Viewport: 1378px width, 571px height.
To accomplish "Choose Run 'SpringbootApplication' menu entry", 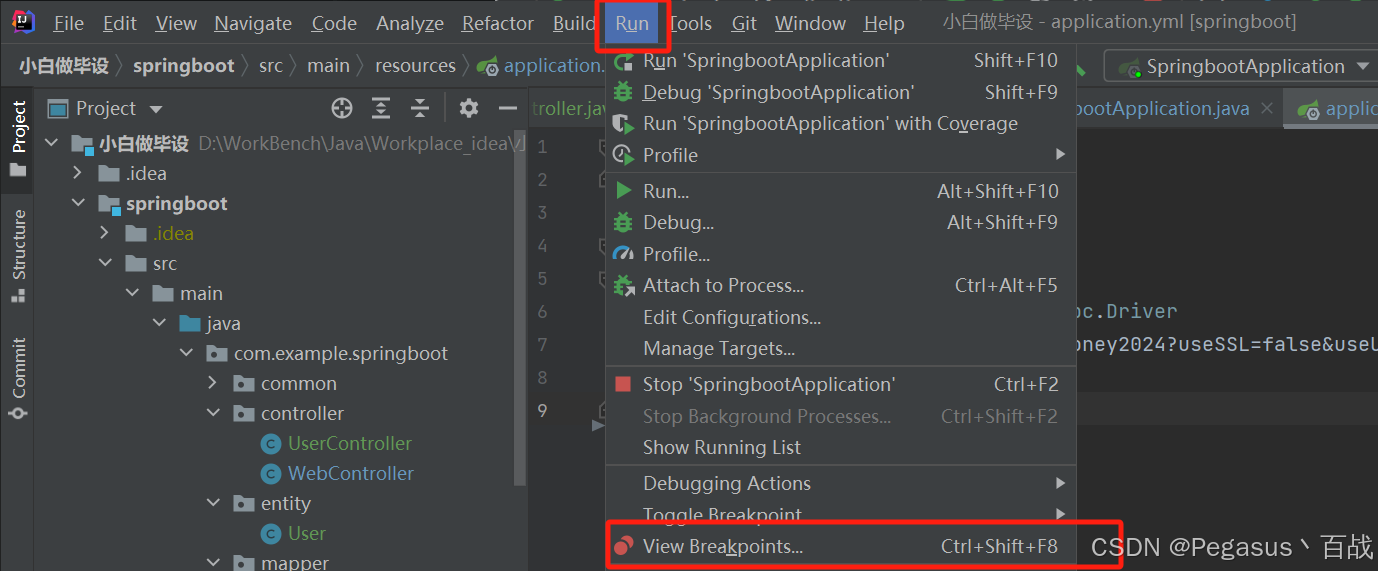I will 840,61.
